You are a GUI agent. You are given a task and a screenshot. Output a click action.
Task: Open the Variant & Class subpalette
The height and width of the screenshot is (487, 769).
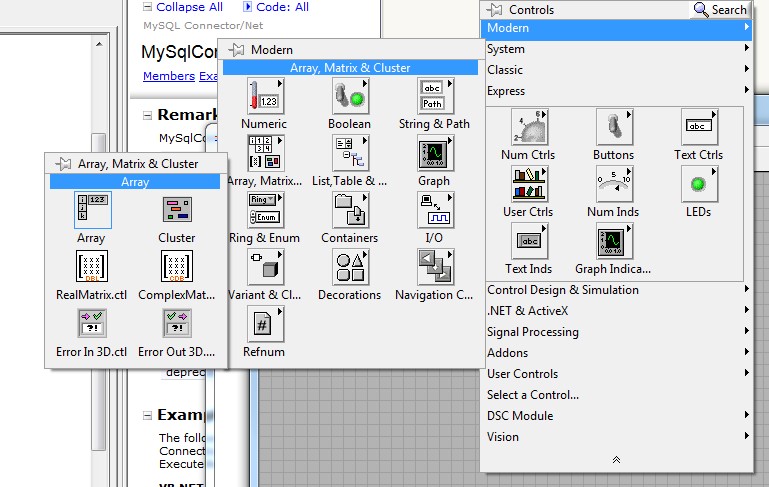point(265,267)
